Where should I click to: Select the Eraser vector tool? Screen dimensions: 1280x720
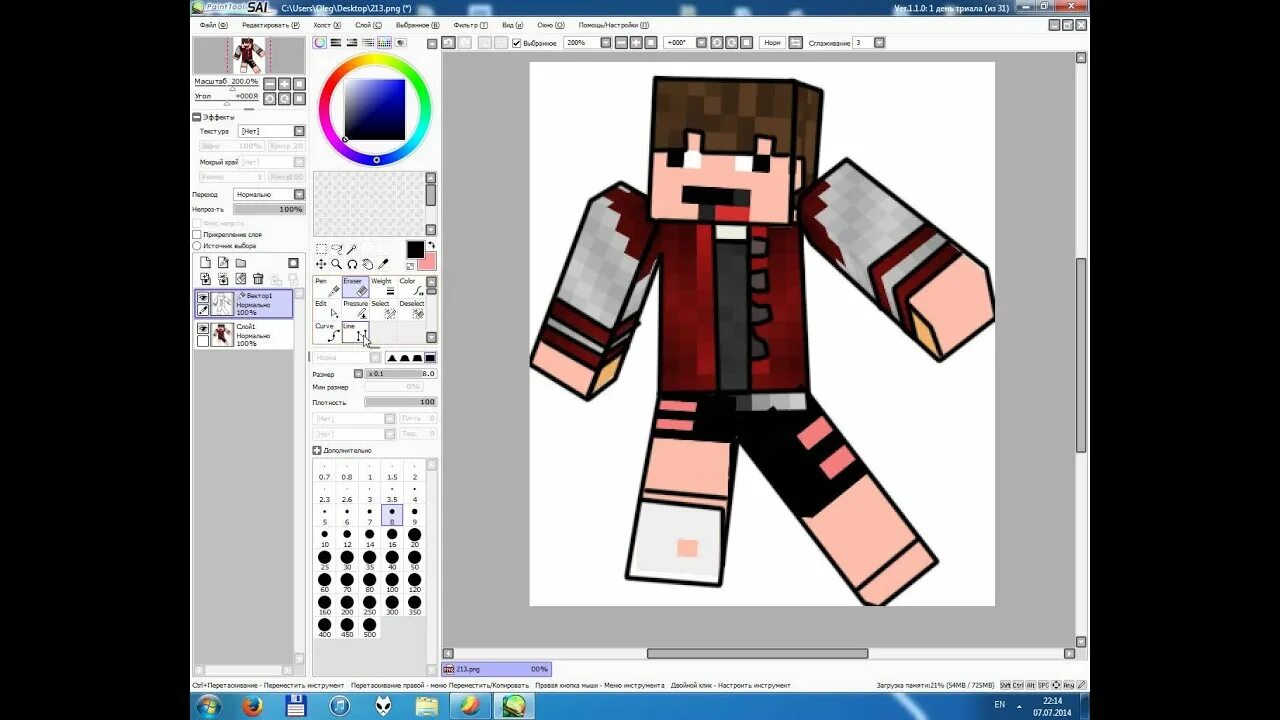tap(355, 287)
